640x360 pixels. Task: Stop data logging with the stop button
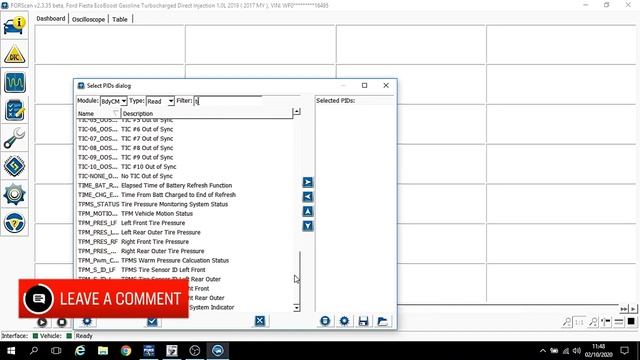62,322
